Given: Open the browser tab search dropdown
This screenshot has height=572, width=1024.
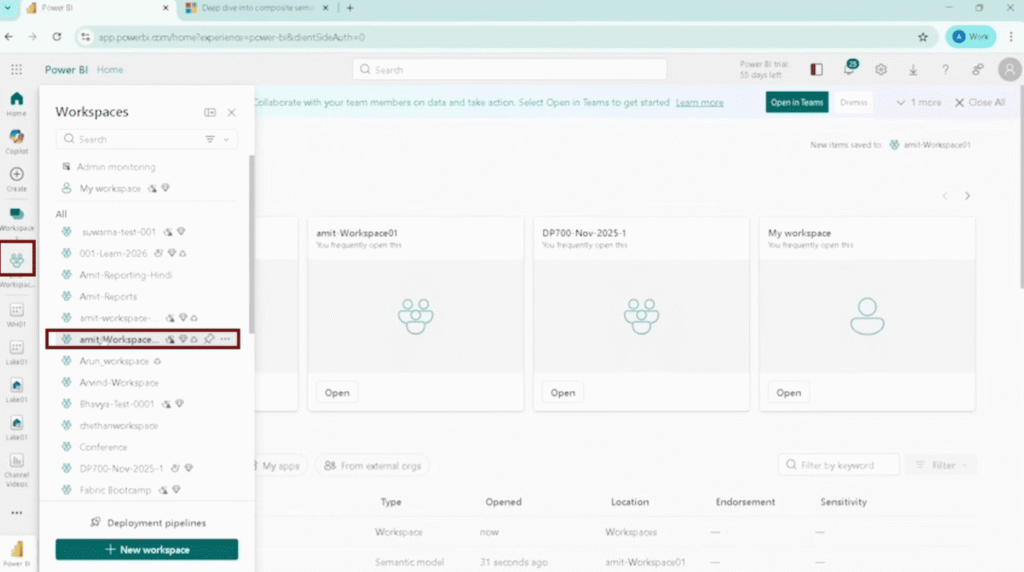Looking at the screenshot, I should click(8, 8).
